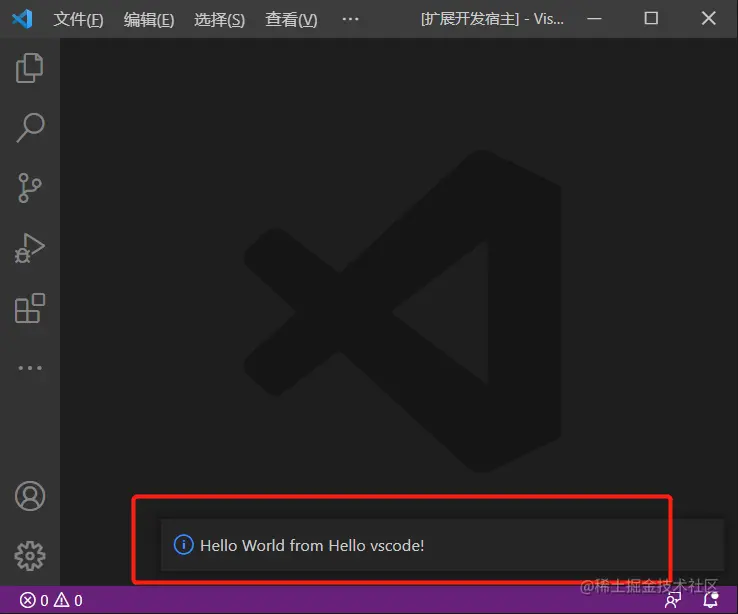Open the feedback icon in status bar
Screen dimensions: 738x614
click(x=674, y=600)
